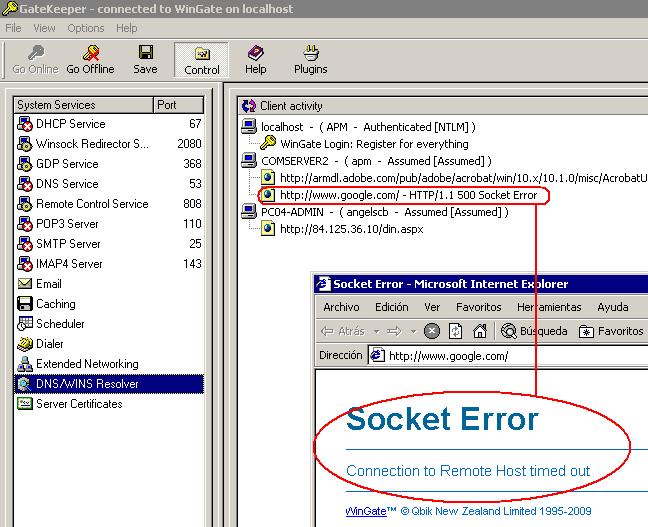
Task: Select the Control toolbar button
Action: [201, 60]
